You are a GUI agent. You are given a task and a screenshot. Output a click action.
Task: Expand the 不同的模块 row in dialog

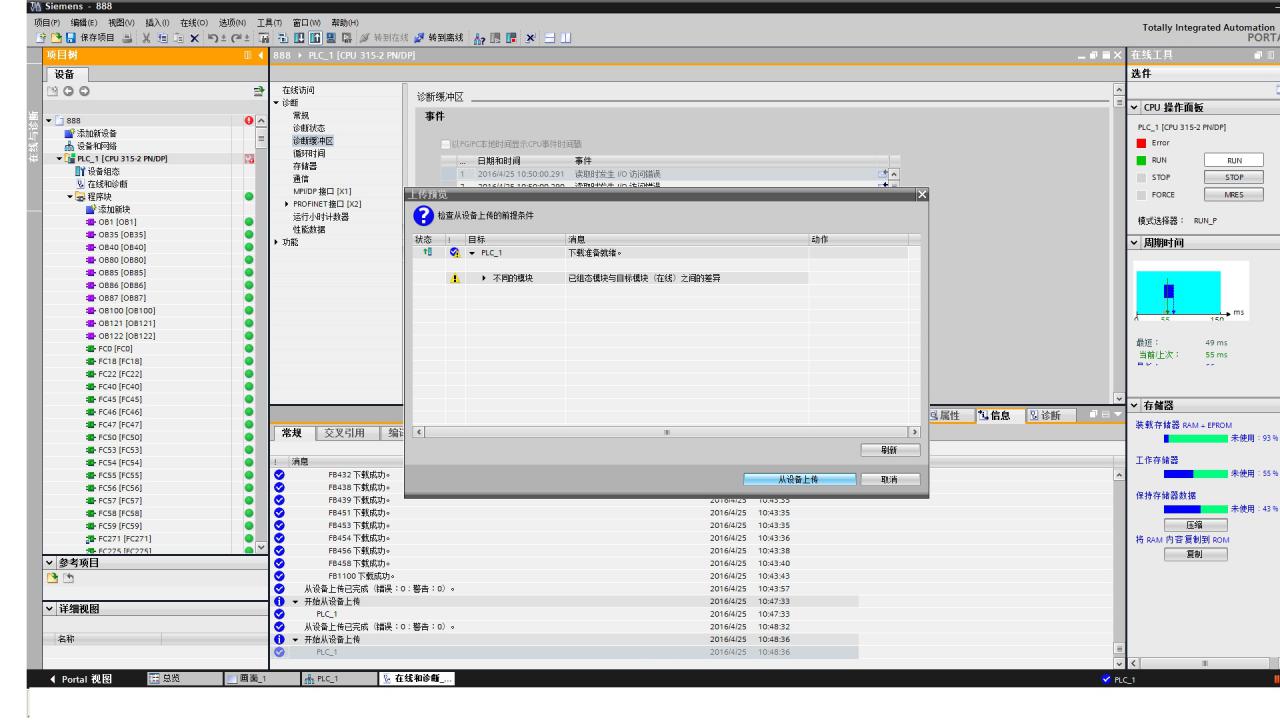tap(483, 278)
